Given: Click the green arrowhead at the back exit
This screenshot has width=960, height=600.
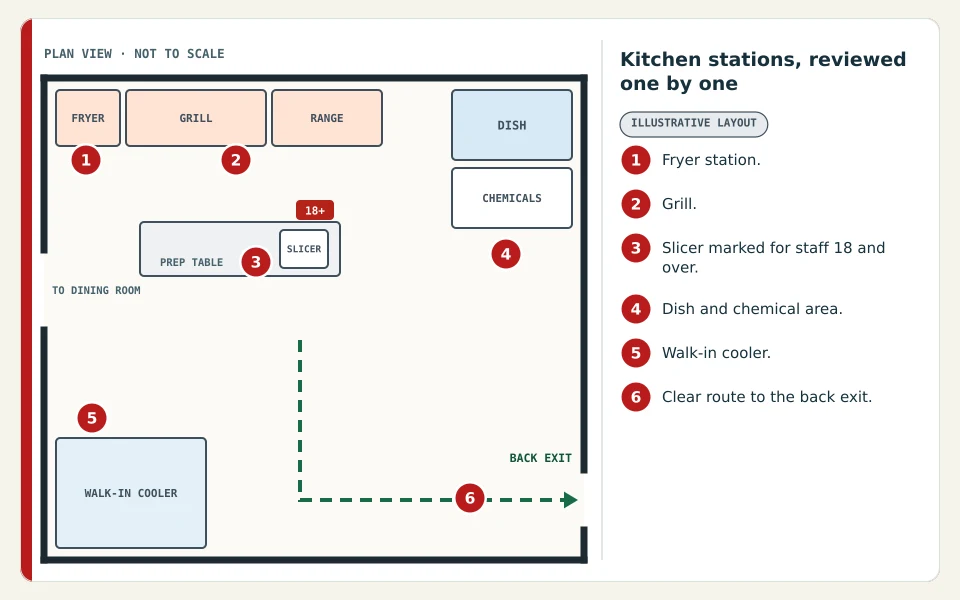Looking at the screenshot, I should (x=570, y=500).
